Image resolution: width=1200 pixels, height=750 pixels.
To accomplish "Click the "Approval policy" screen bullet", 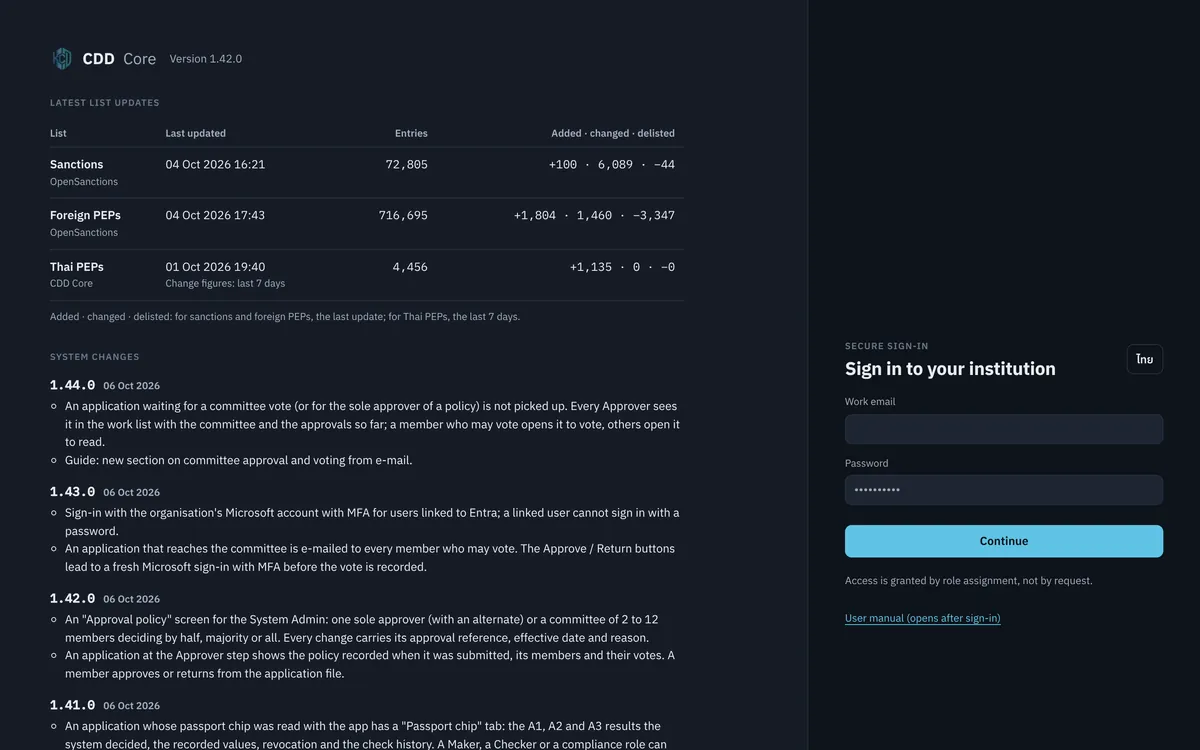I will pyautogui.click(x=362, y=628).
